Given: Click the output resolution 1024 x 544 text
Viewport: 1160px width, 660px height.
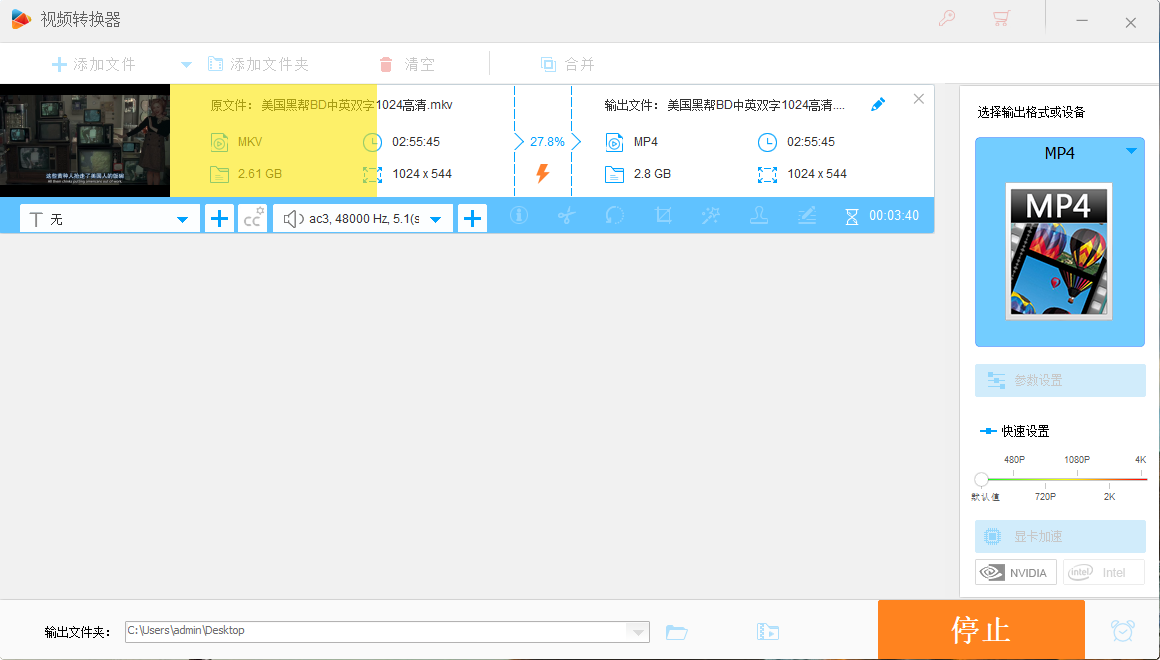Looking at the screenshot, I should 817,174.
